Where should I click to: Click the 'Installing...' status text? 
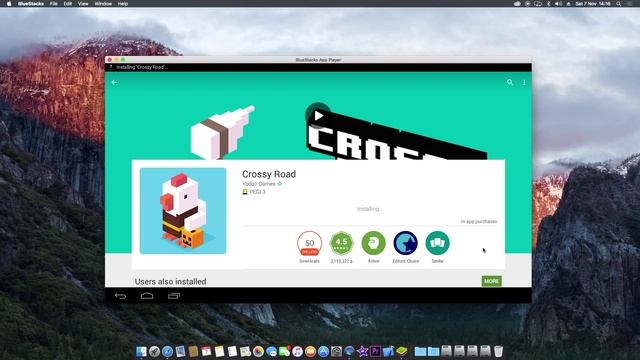[369, 209]
